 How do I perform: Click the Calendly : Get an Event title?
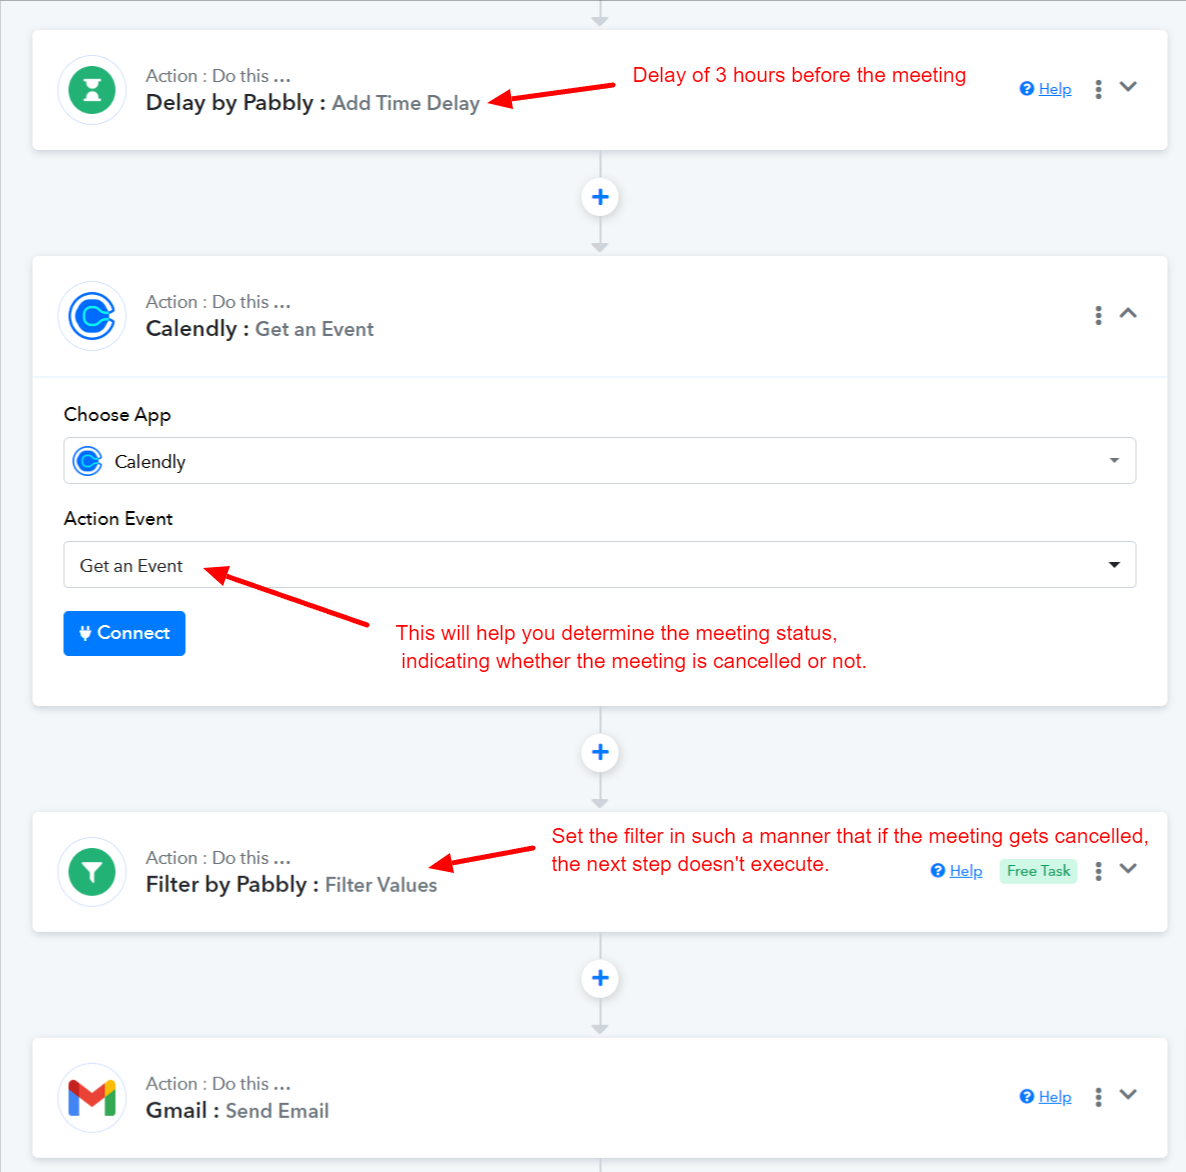[259, 329]
